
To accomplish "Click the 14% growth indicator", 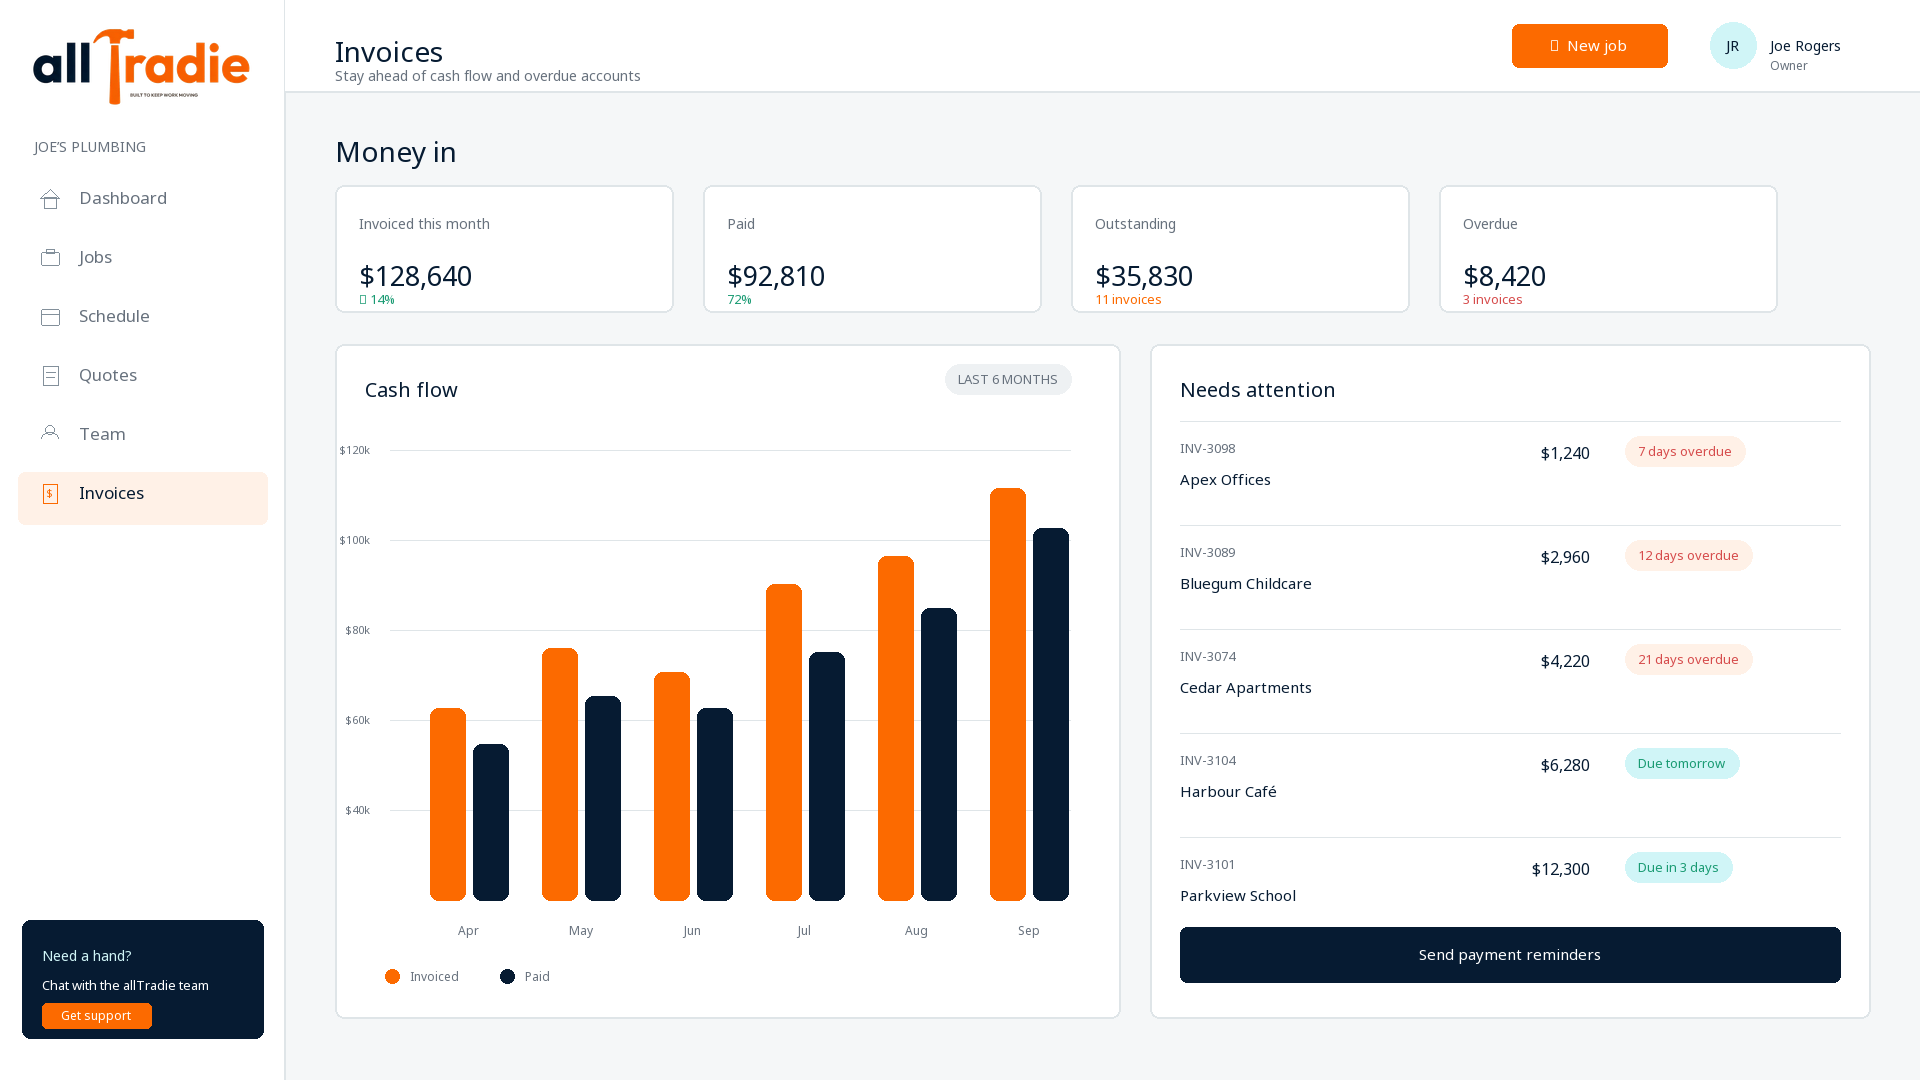I will (377, 300).
